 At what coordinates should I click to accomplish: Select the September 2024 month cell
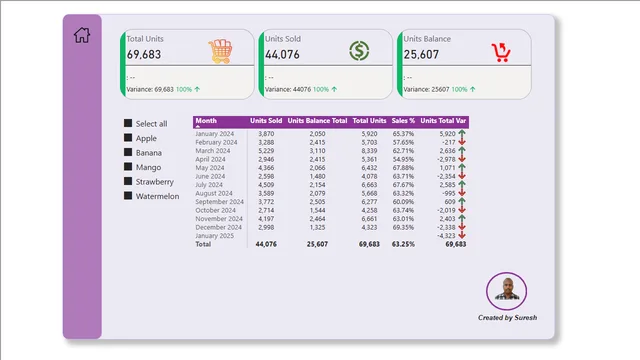(220, 202)
